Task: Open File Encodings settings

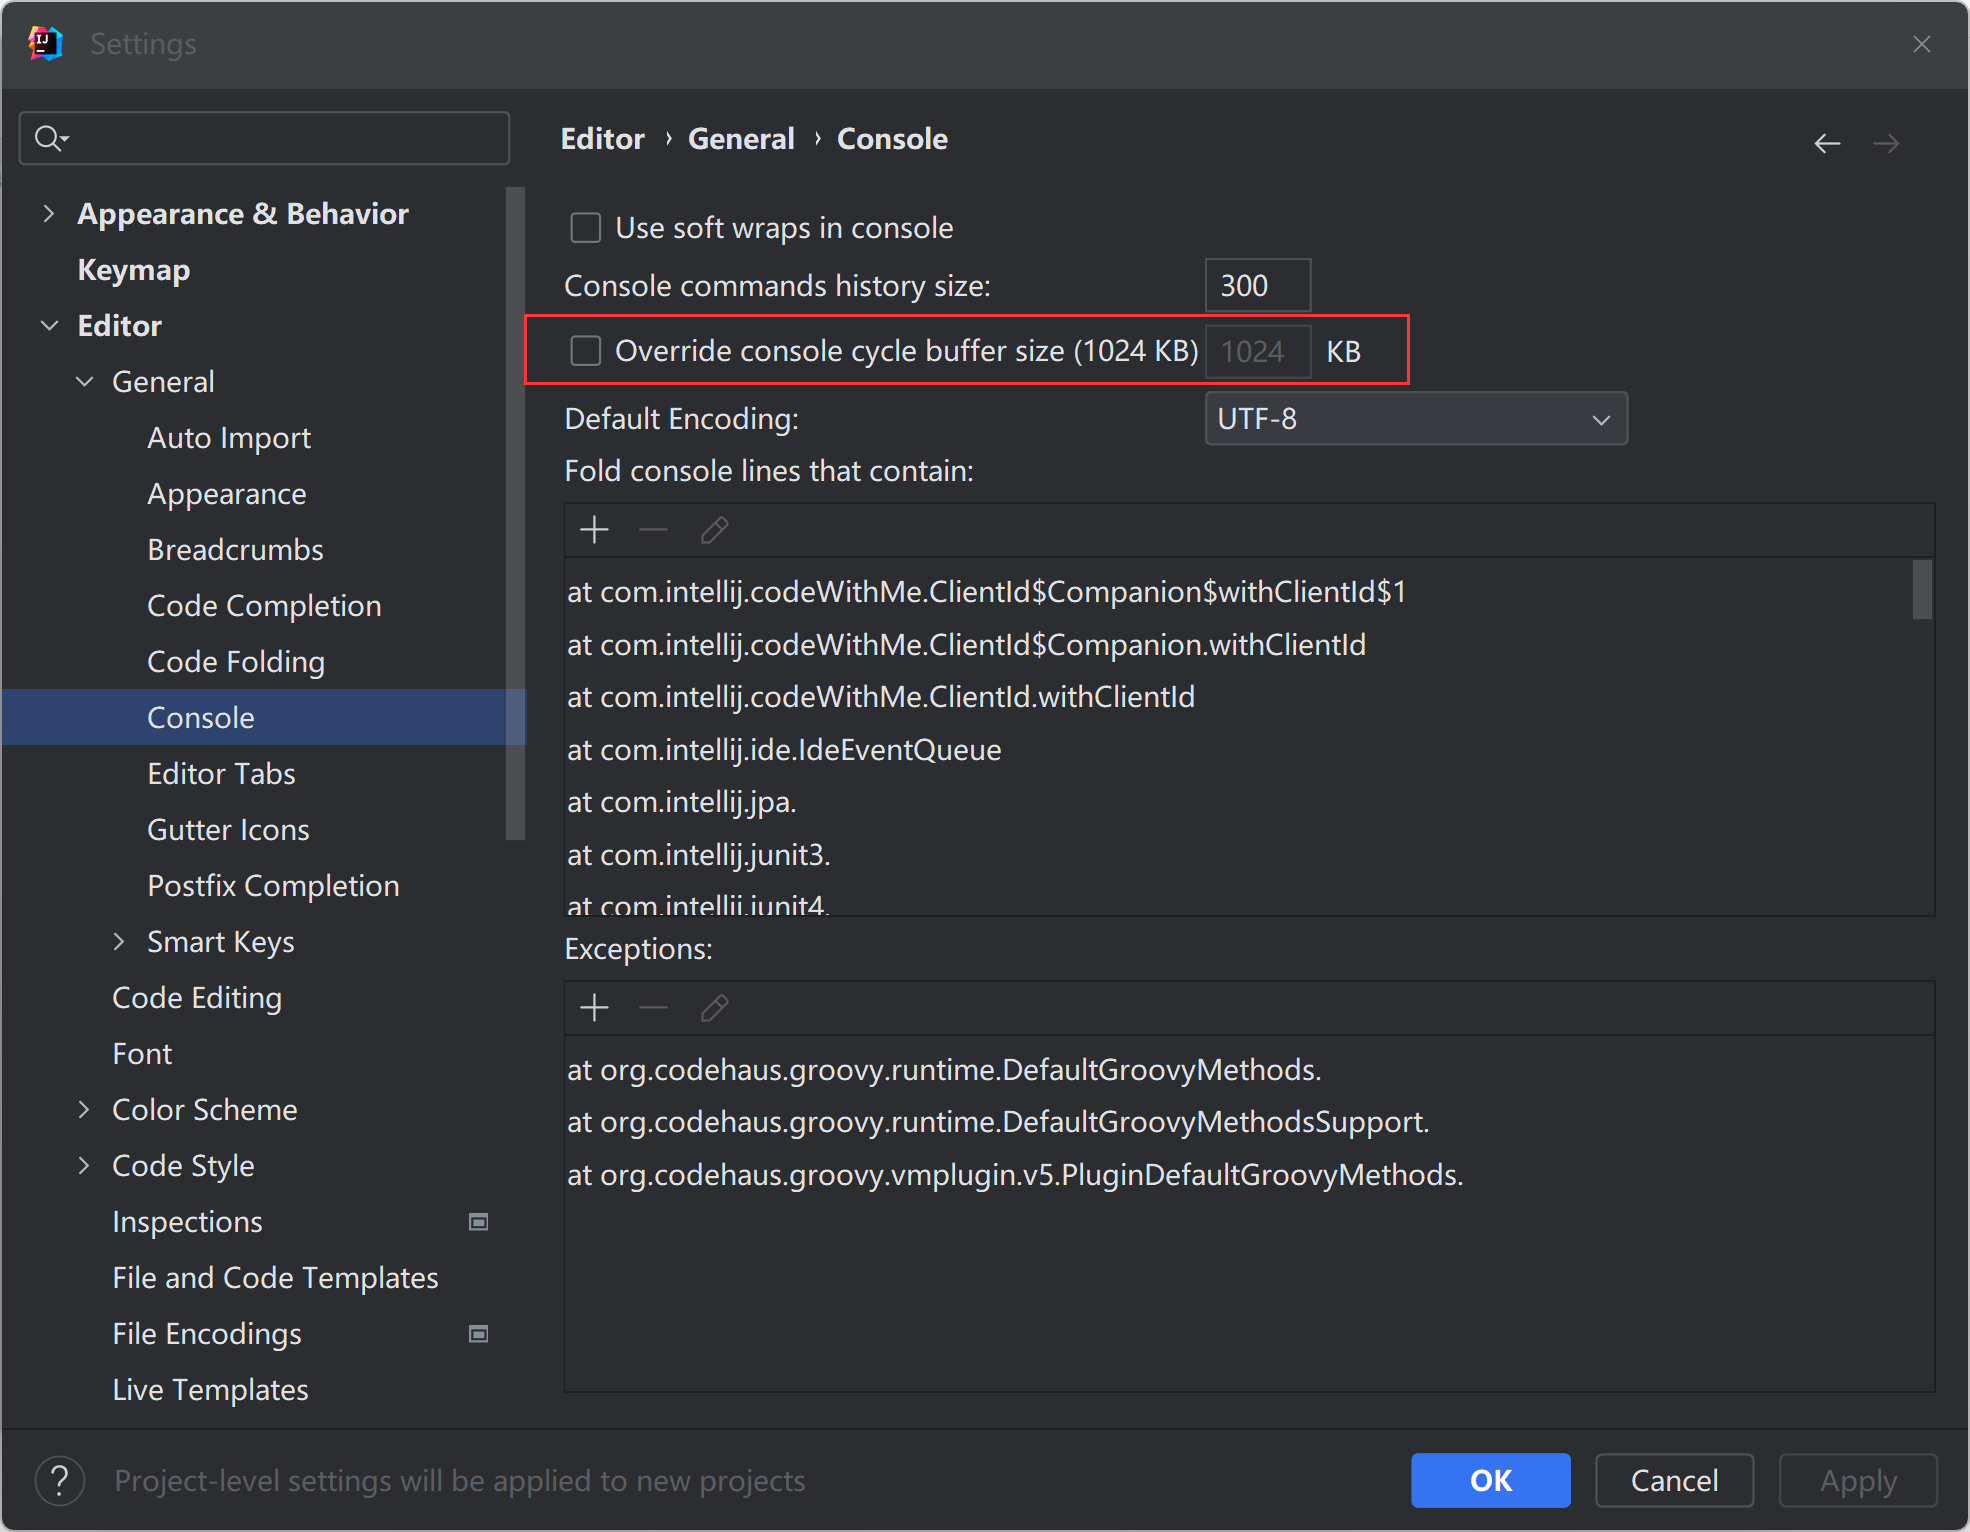Action: tap(207, 1334)
